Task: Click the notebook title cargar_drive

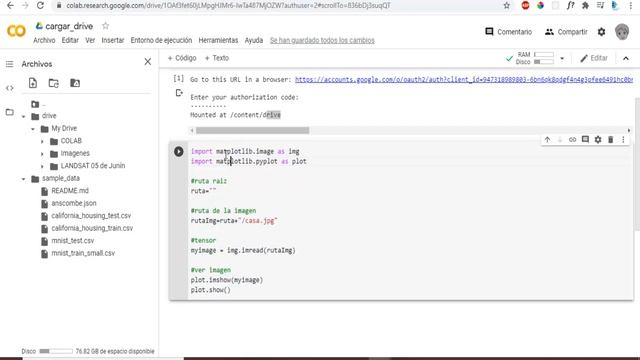Action: [x=69, y=26]
